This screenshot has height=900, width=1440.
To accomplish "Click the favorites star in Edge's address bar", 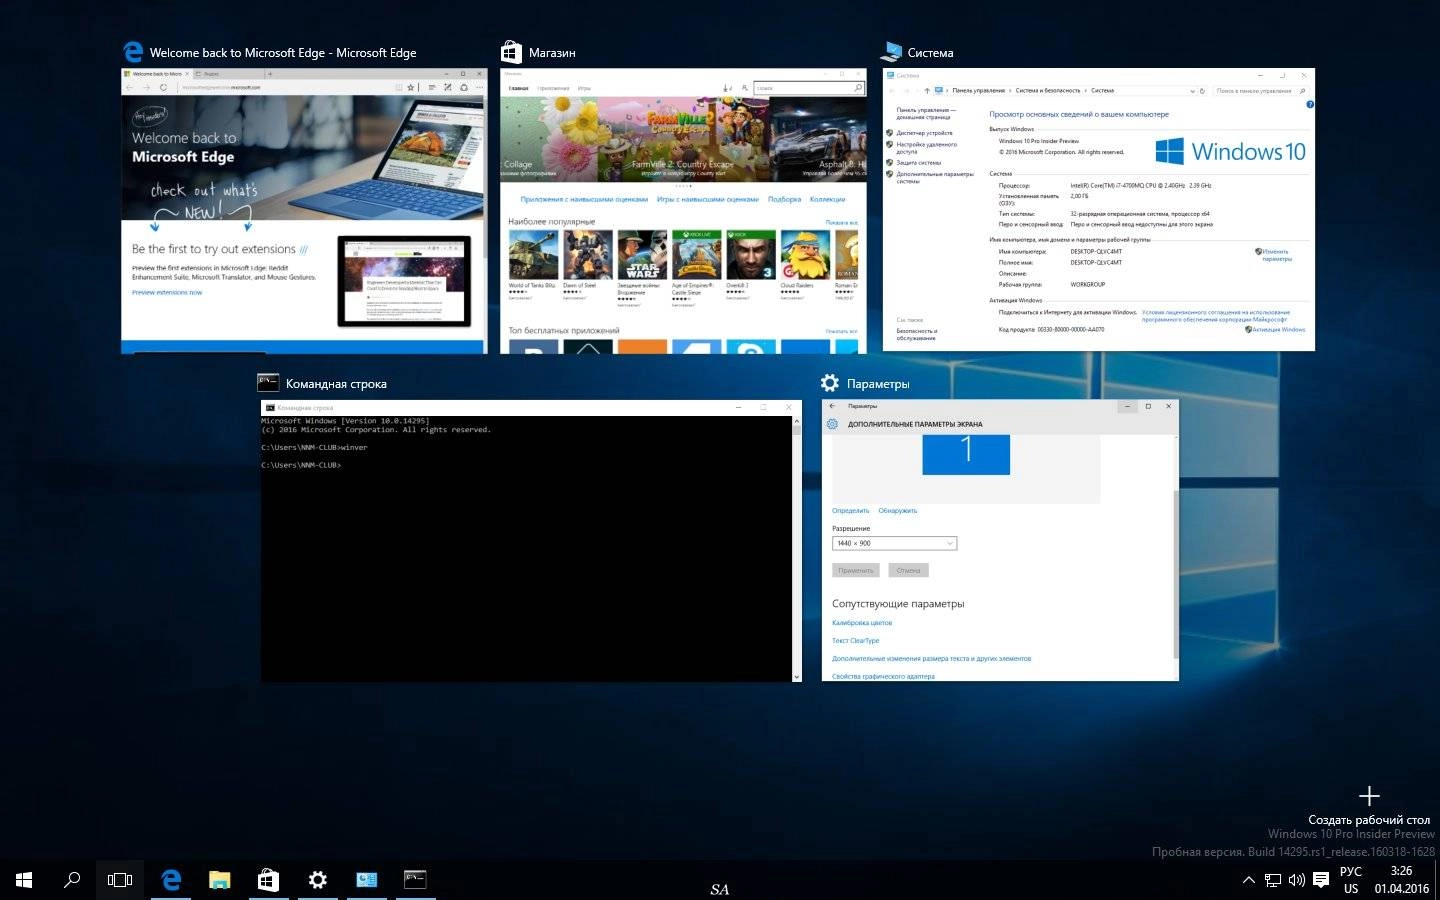I will [411, 87].
